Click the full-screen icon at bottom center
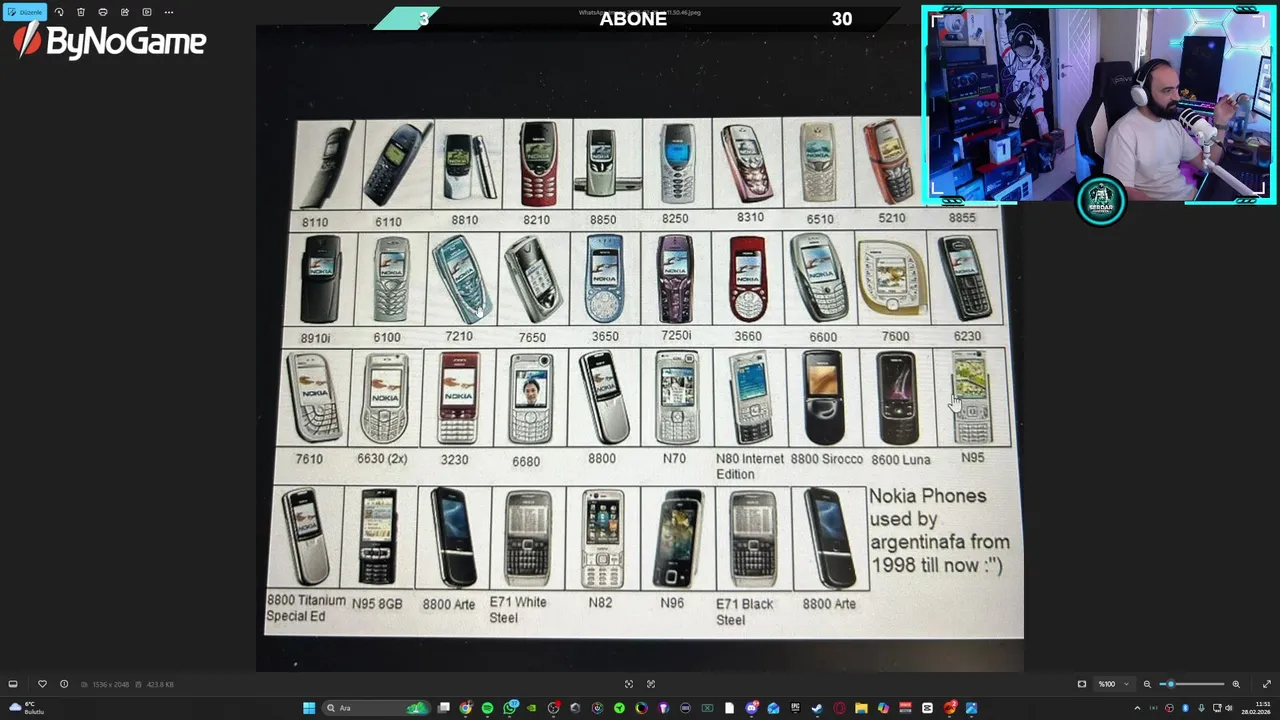This screenshot has height=720, width=1280. coord(651,684)
